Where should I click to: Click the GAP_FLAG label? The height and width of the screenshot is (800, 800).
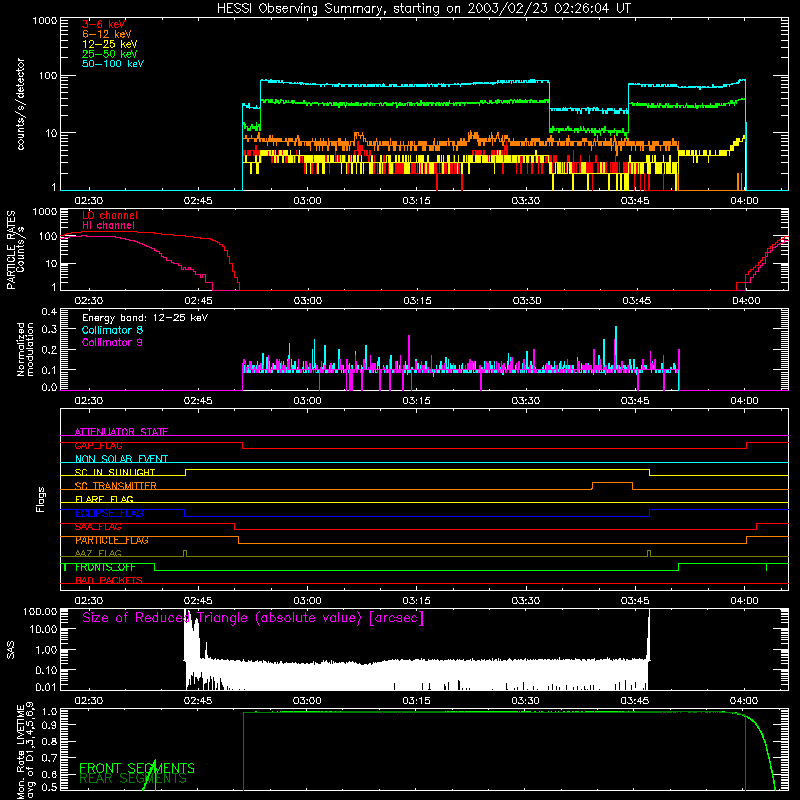(98, 445)
